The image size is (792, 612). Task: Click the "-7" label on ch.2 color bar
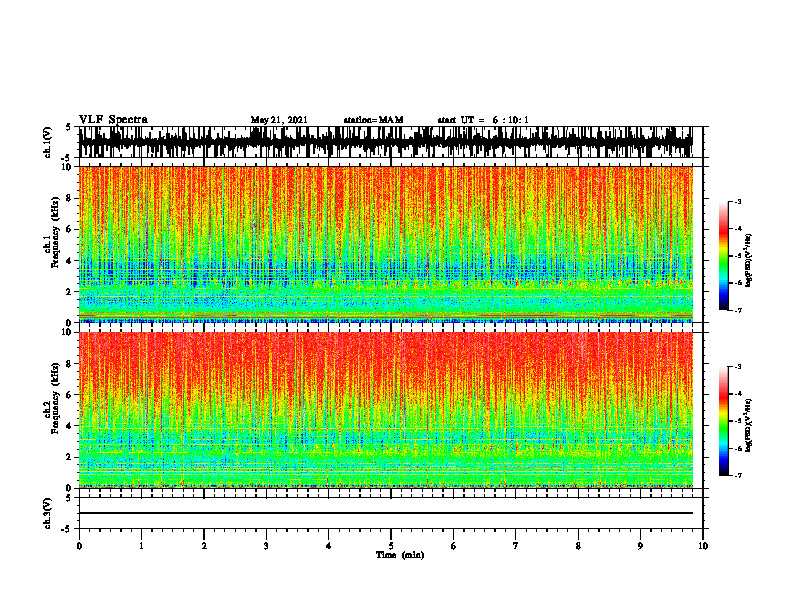click(x=738, y=475)
